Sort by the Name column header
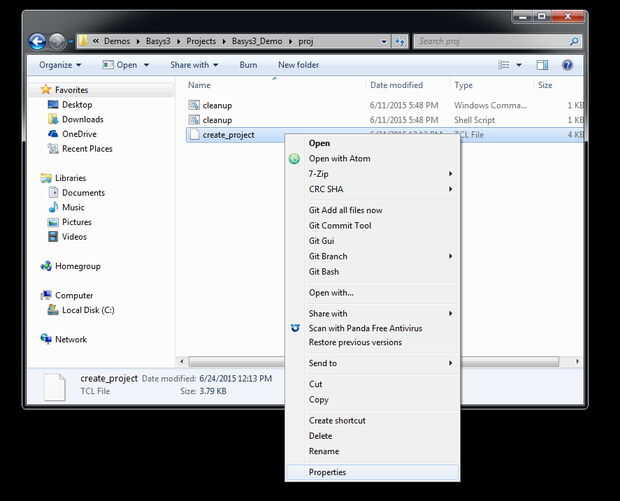 [199, 85]
